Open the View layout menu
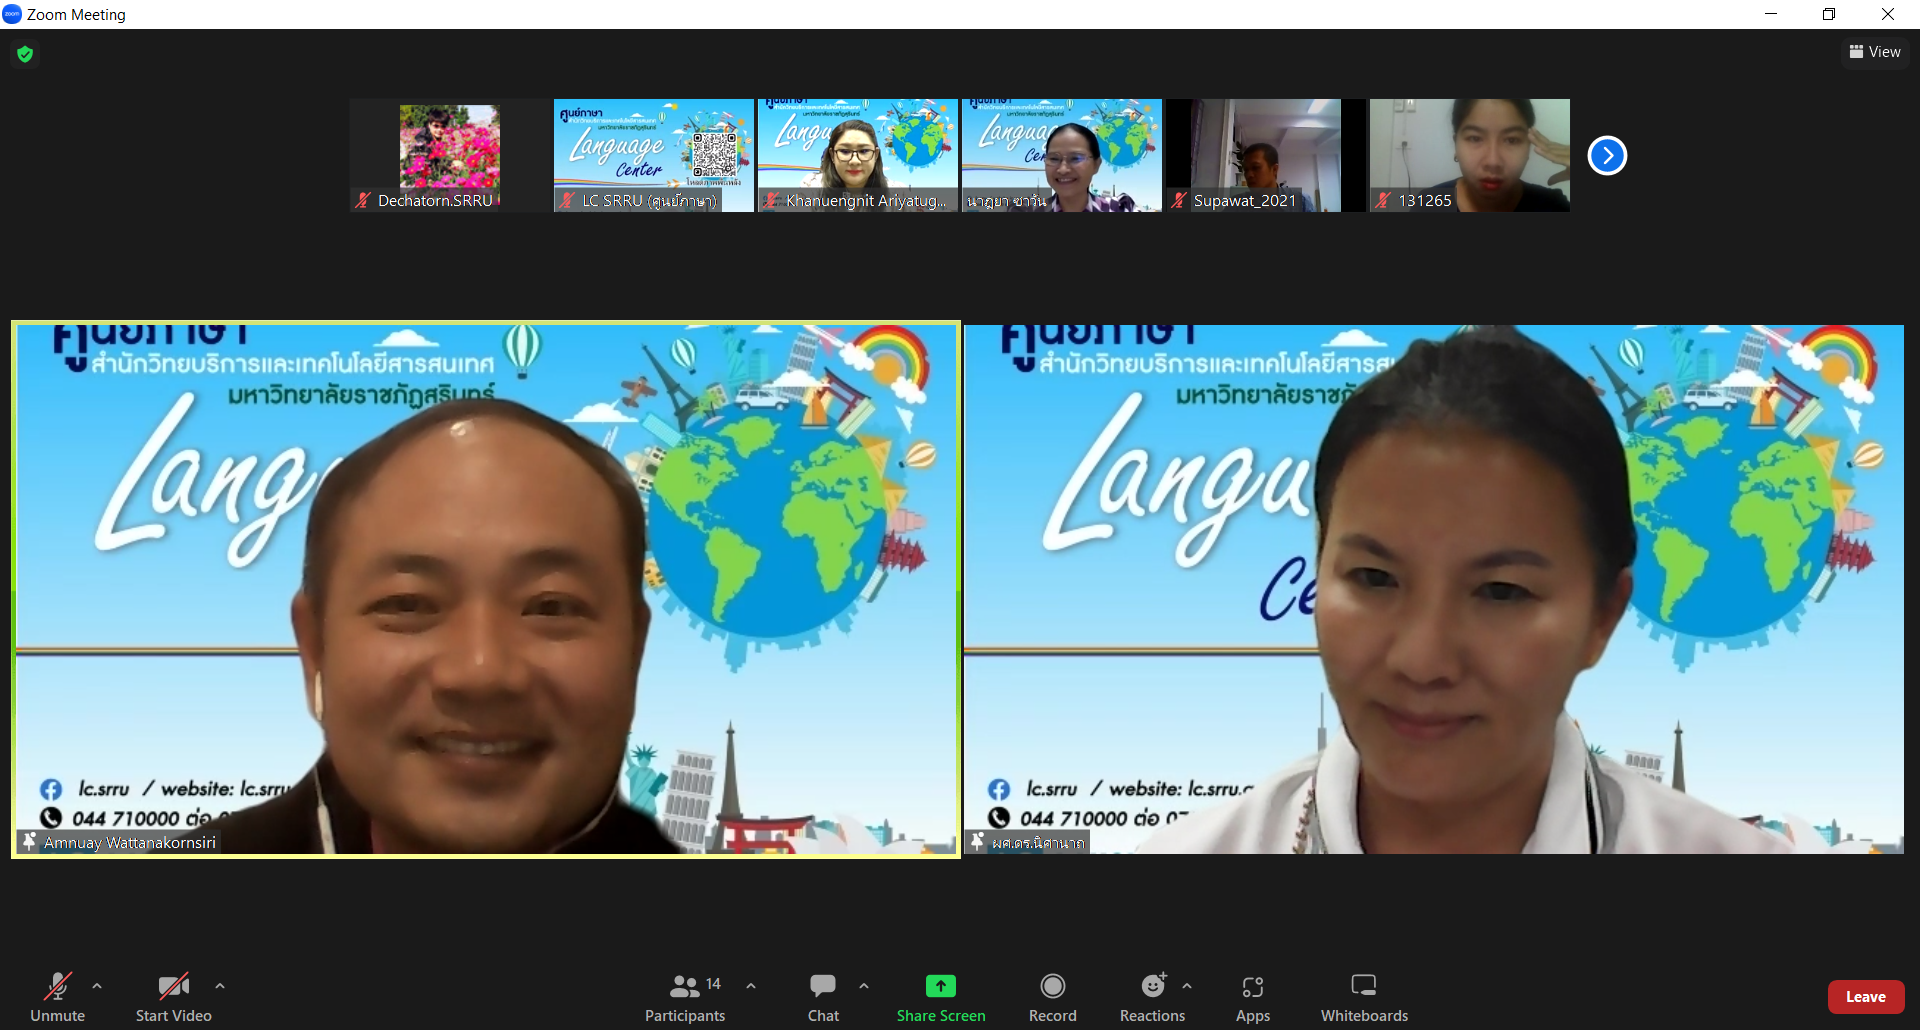Screen dimensions: 1920x1030 (x=1875, y=52)
